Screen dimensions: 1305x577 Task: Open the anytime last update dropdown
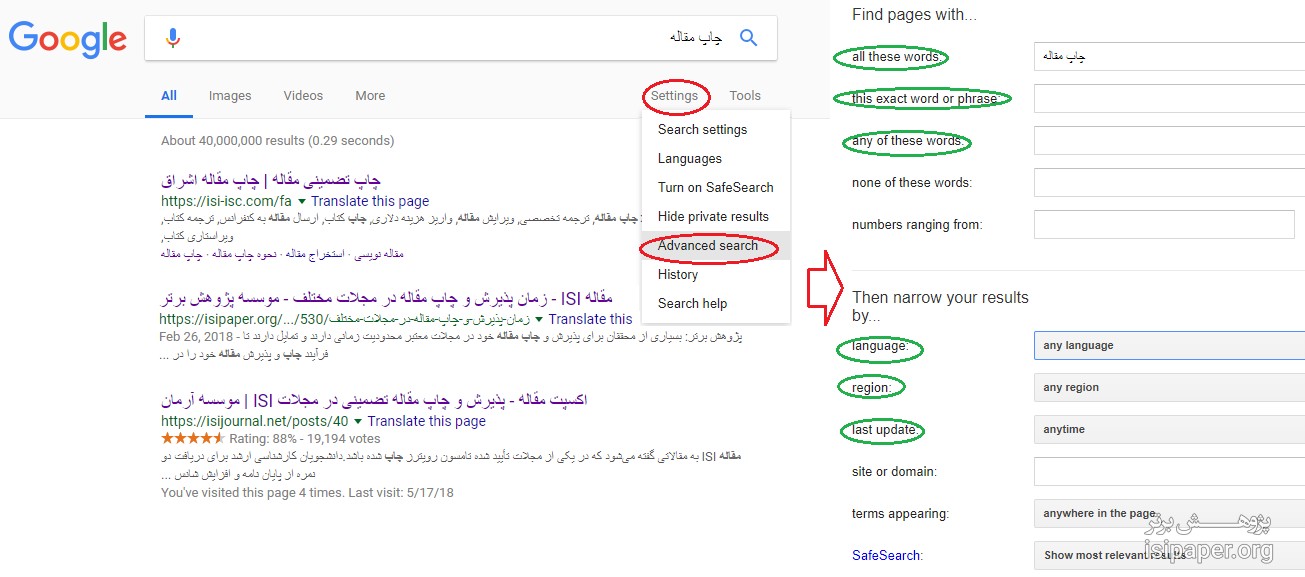[x=1169, y=429]
